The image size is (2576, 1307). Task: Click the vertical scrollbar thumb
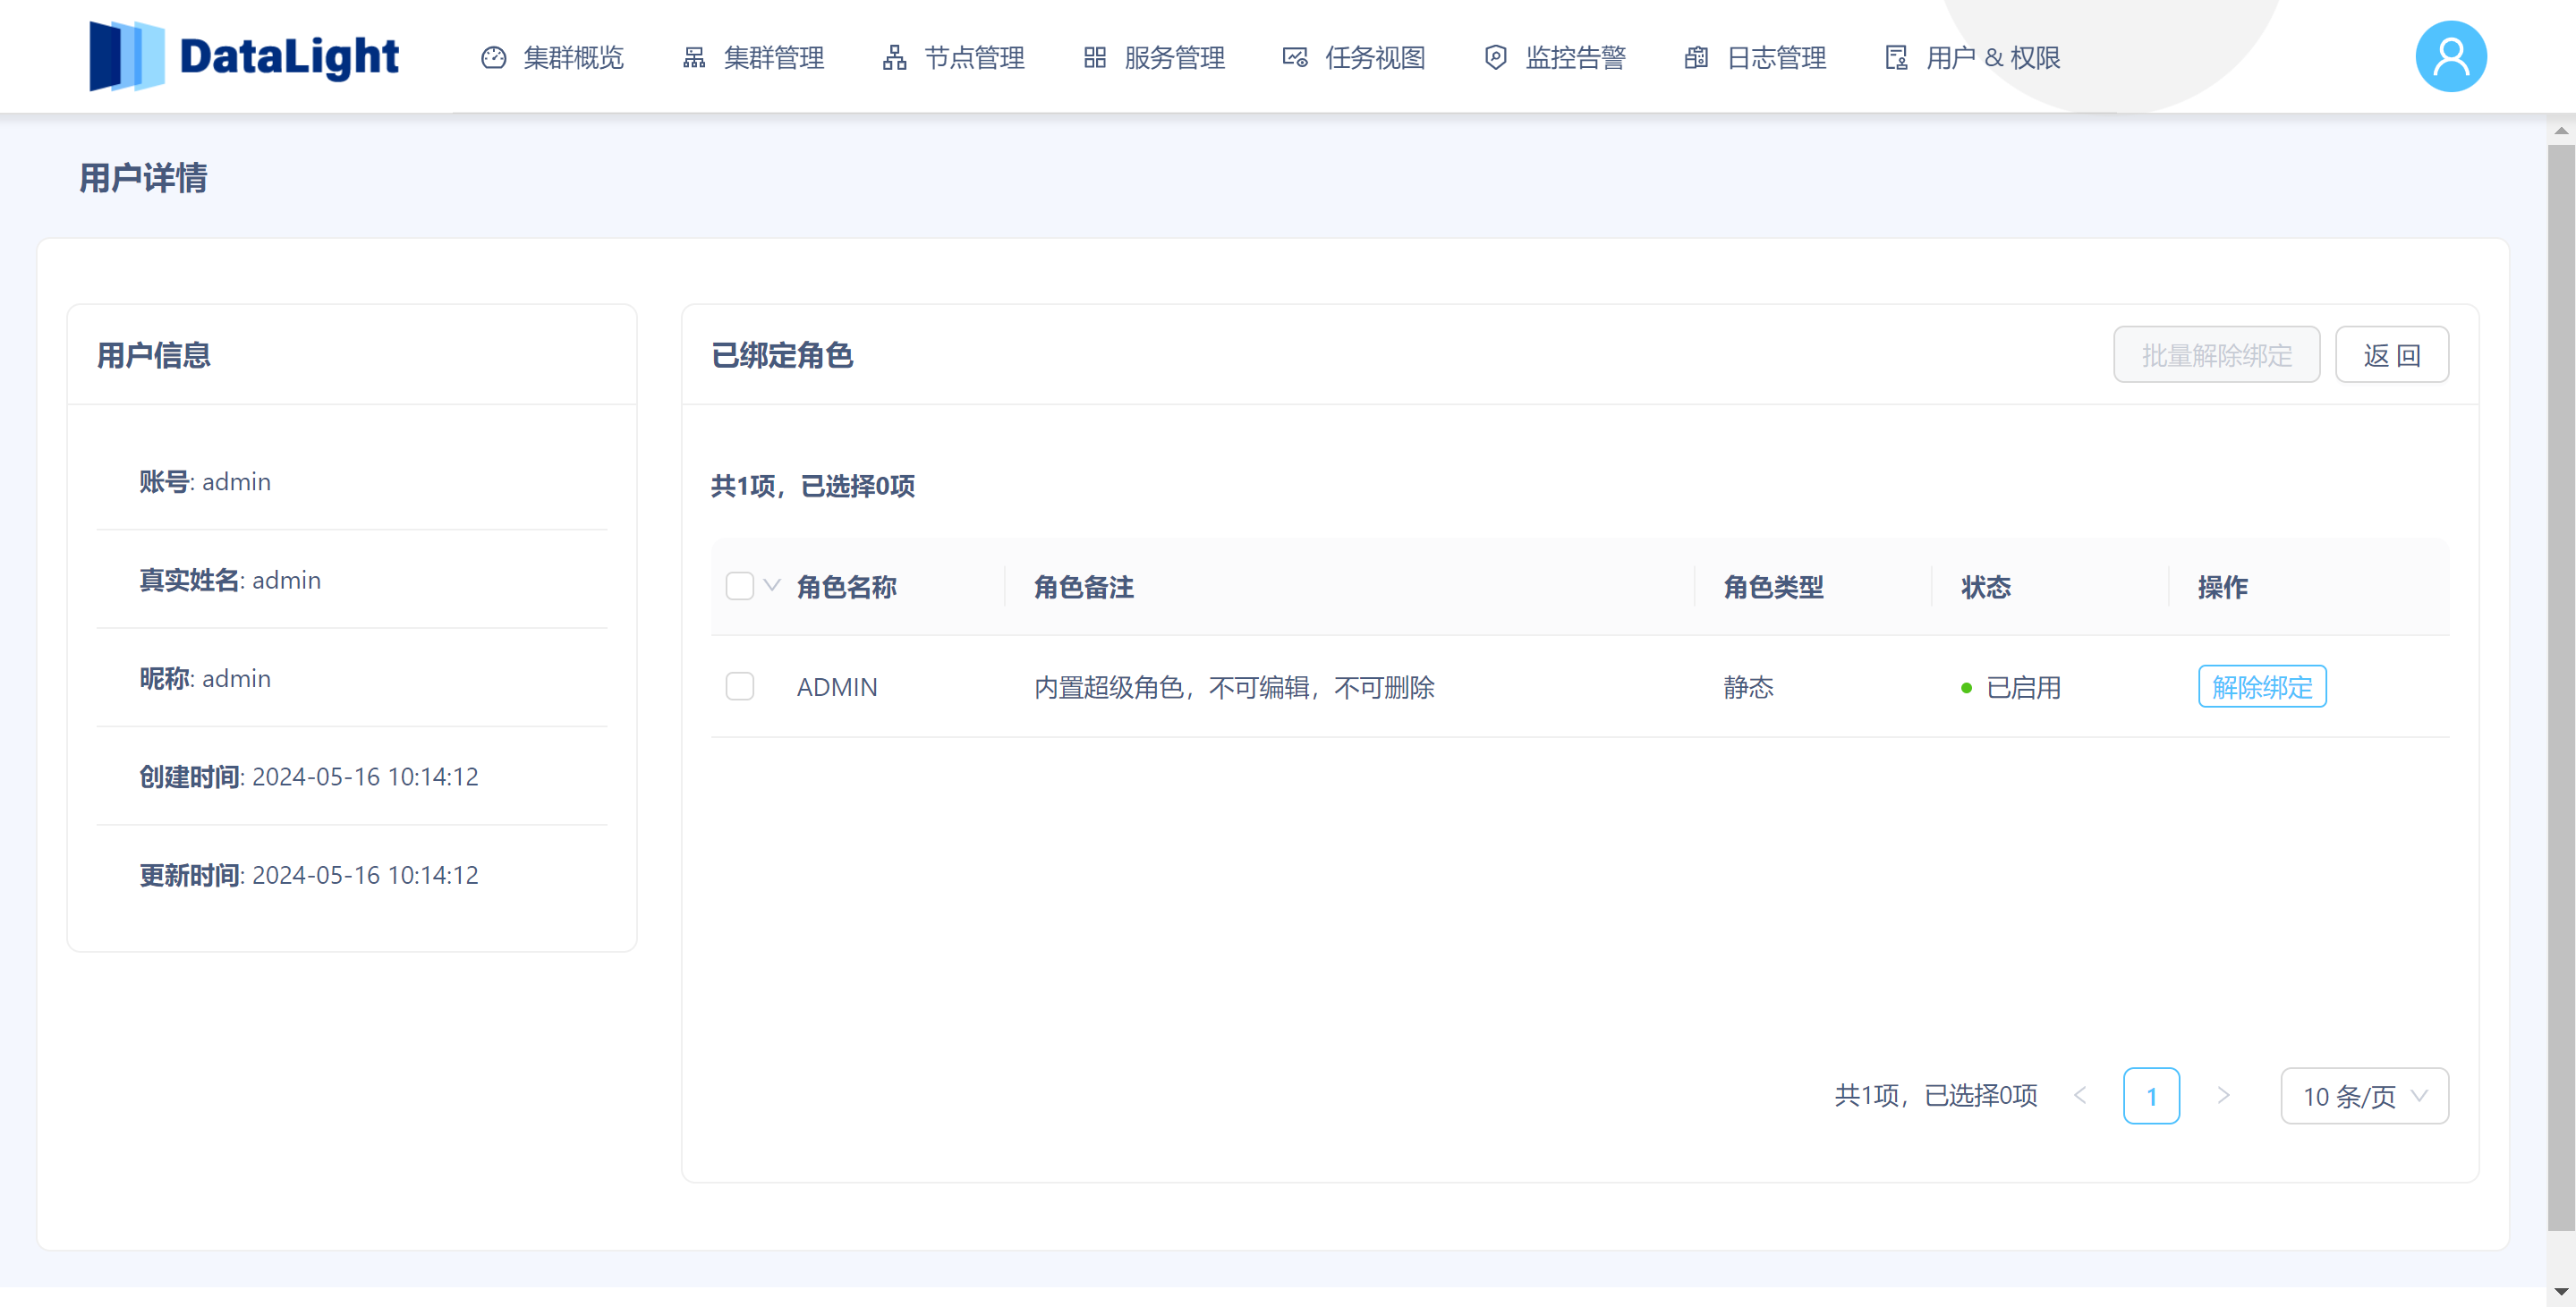coord(2561,688)
